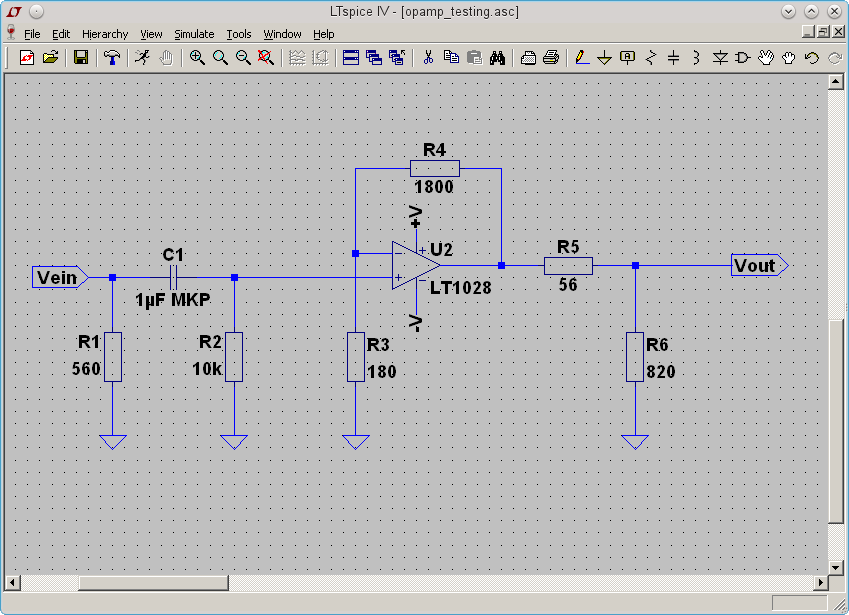Select the Label Net tool
This screenshot has height=615, width=849.
click(x=628, y=57)
